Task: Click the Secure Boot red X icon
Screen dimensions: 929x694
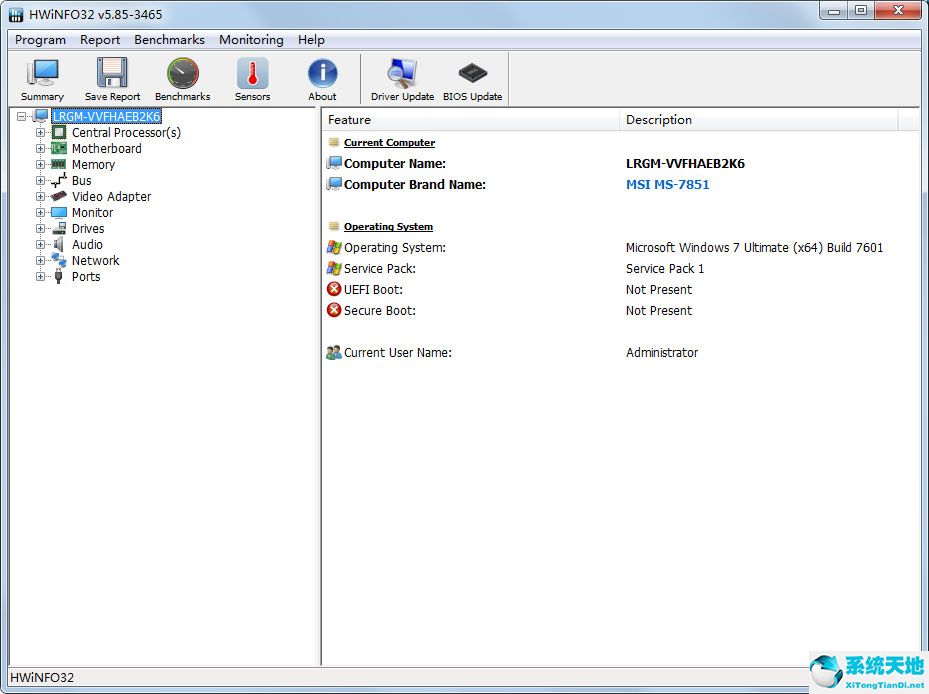Action: coord(334,310)
